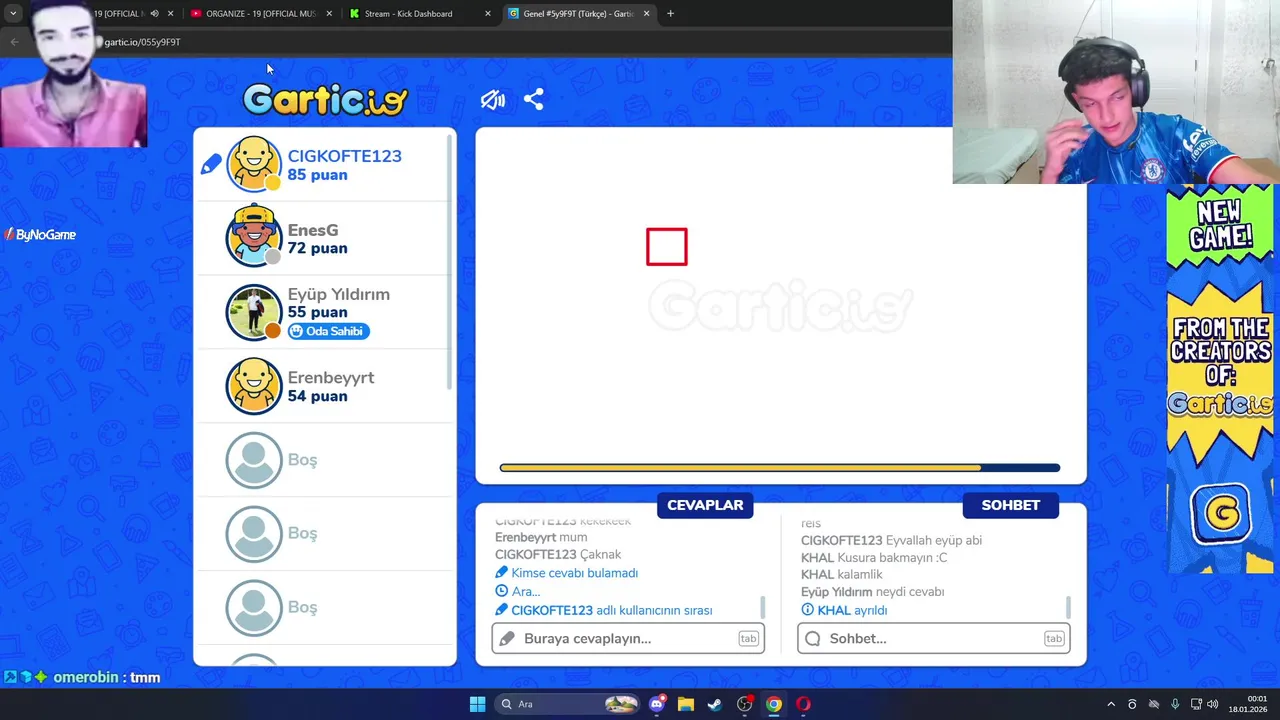This screenshot has height=720, width=1280.
Task: Click the player list scrollbar
Action: (450, 262)
